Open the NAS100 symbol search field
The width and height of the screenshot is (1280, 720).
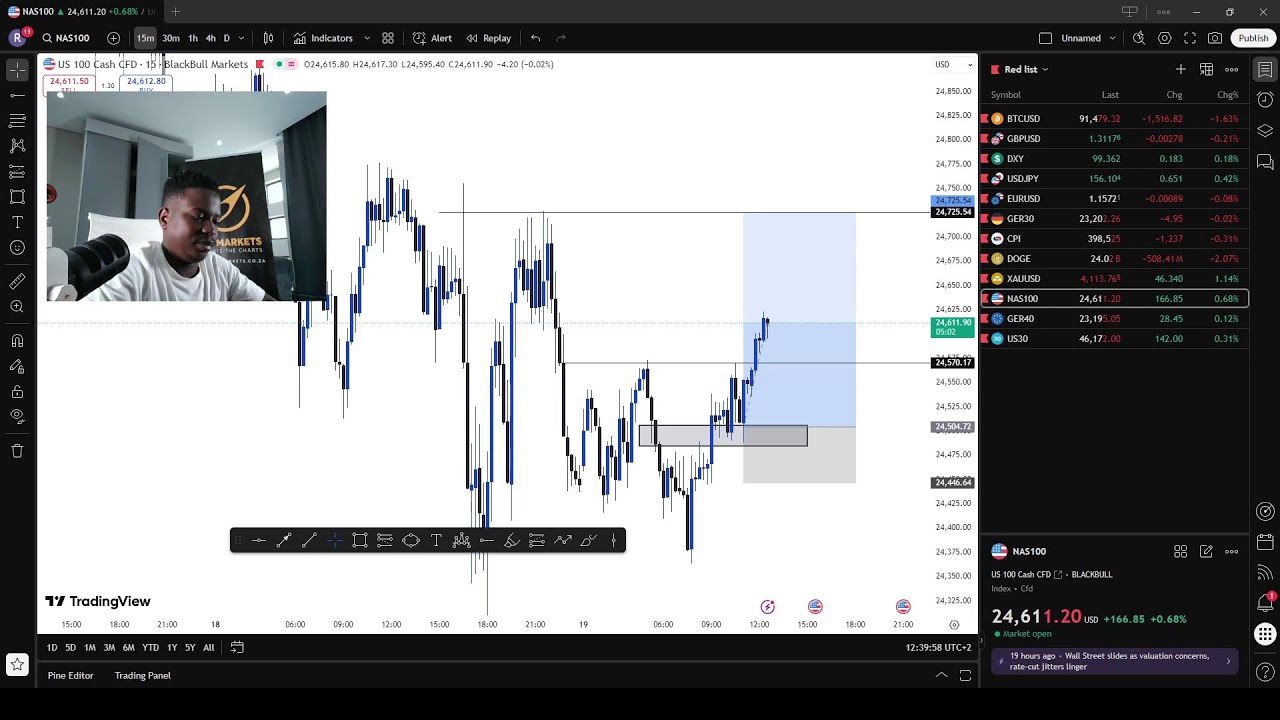coord(66,38)
